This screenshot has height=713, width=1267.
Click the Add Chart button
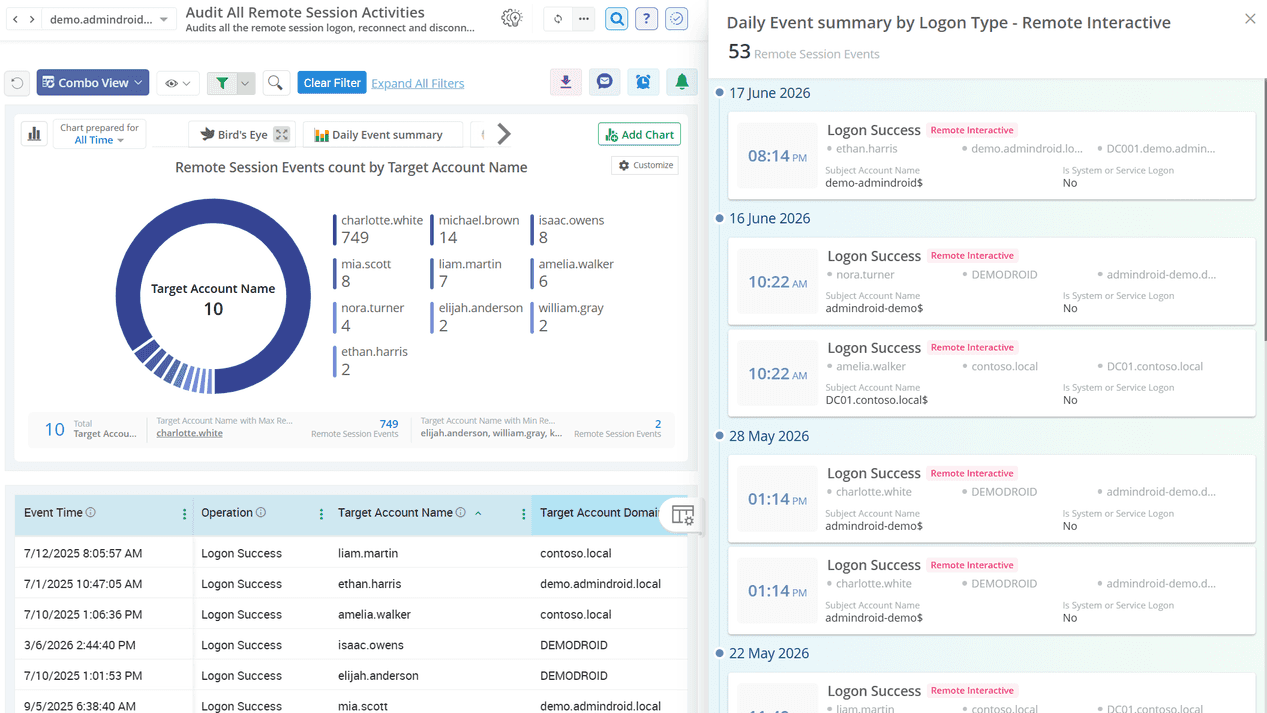coord(640,134)
